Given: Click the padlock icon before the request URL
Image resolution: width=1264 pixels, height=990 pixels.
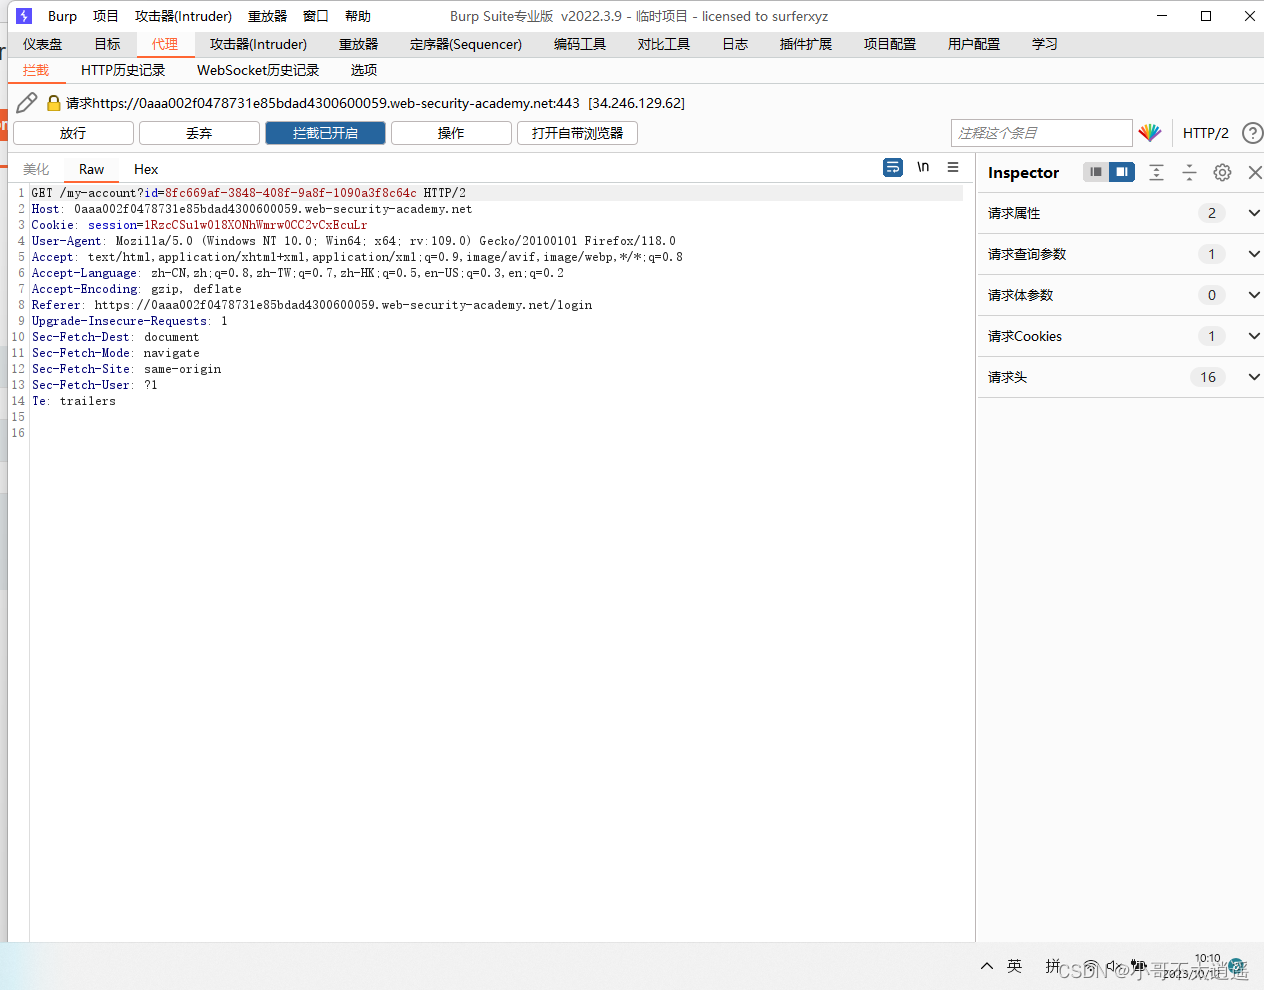Looking at the screenshot, I should pos(54,102).
